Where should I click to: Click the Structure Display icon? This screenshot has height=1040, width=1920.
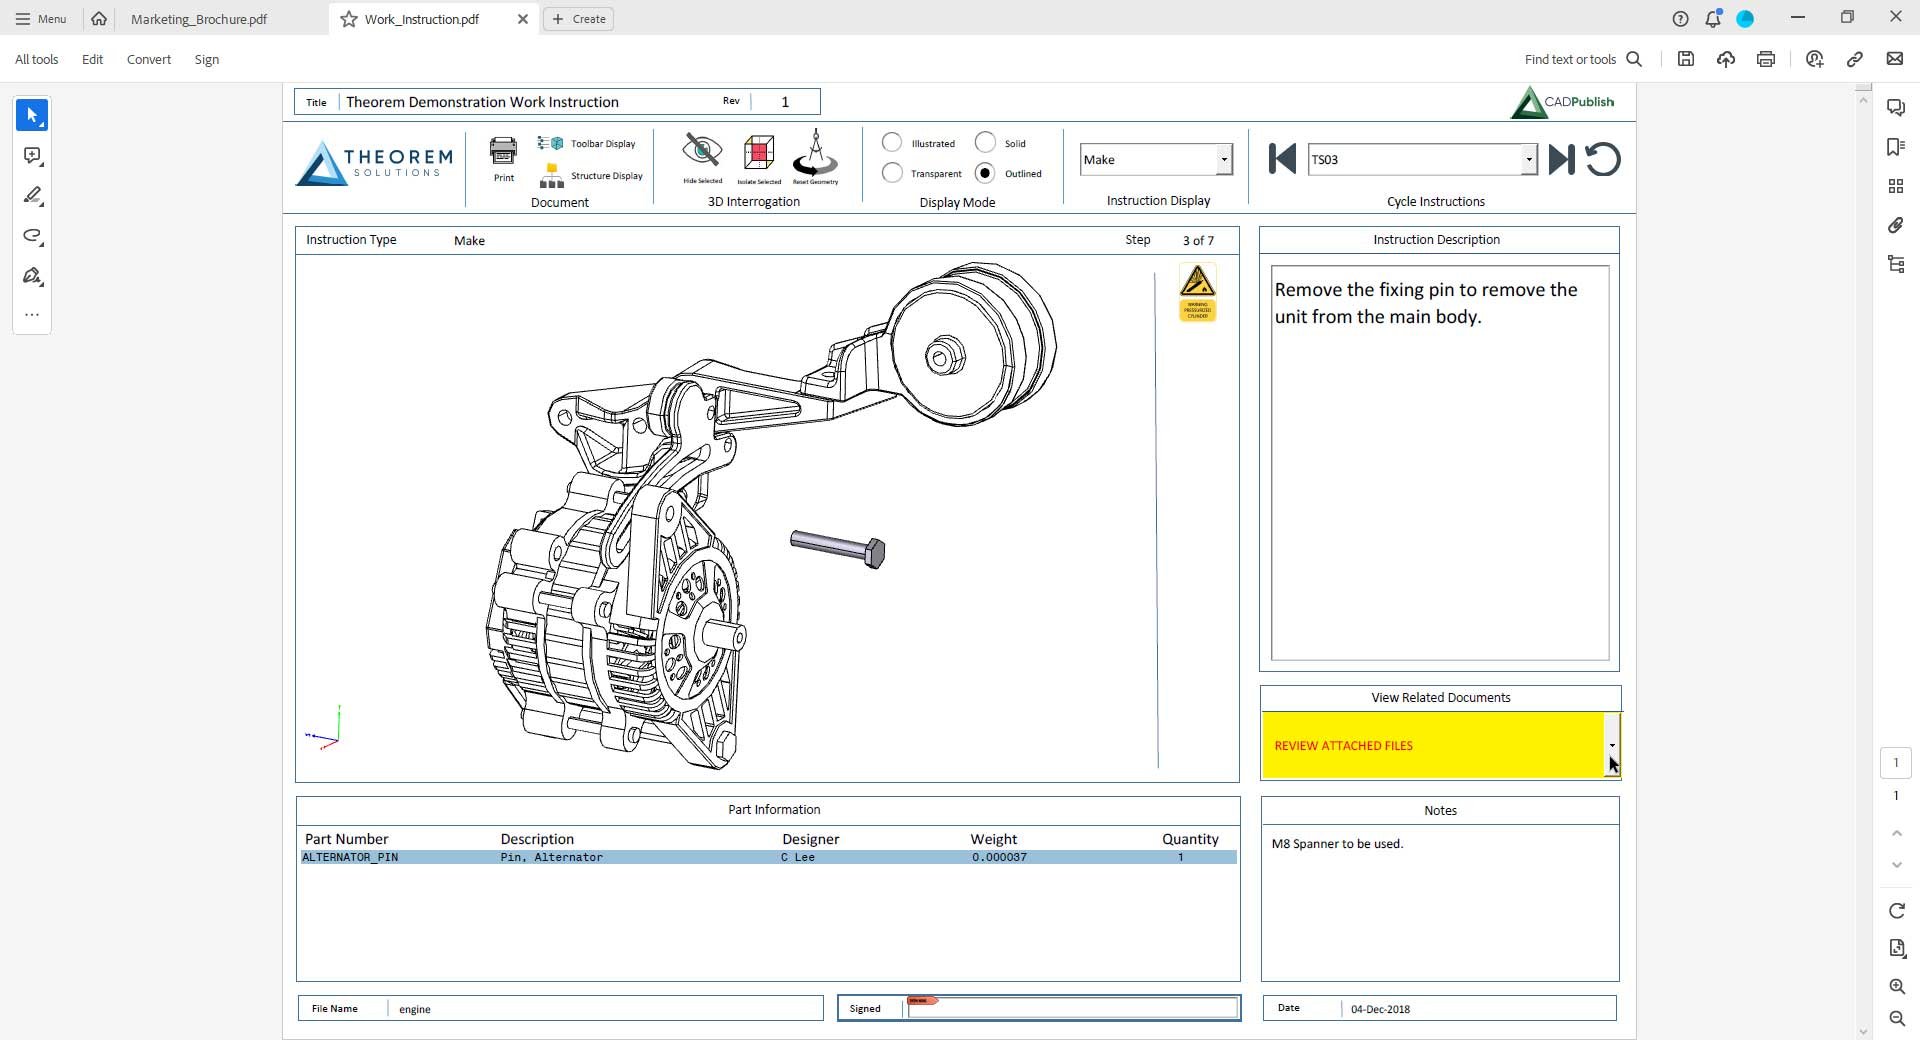pyautogui.click(x=551, y=176)
